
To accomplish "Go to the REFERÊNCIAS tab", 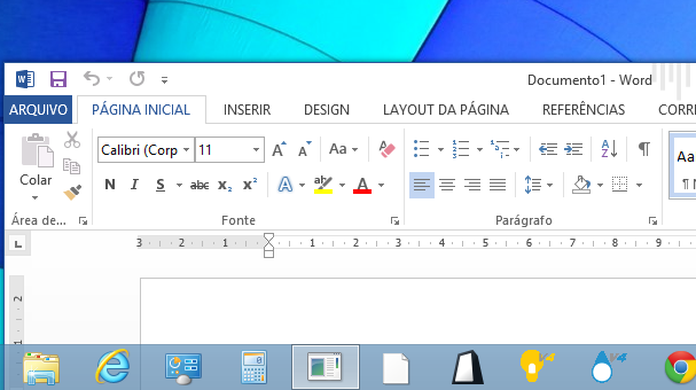I will tap(583, 110).
